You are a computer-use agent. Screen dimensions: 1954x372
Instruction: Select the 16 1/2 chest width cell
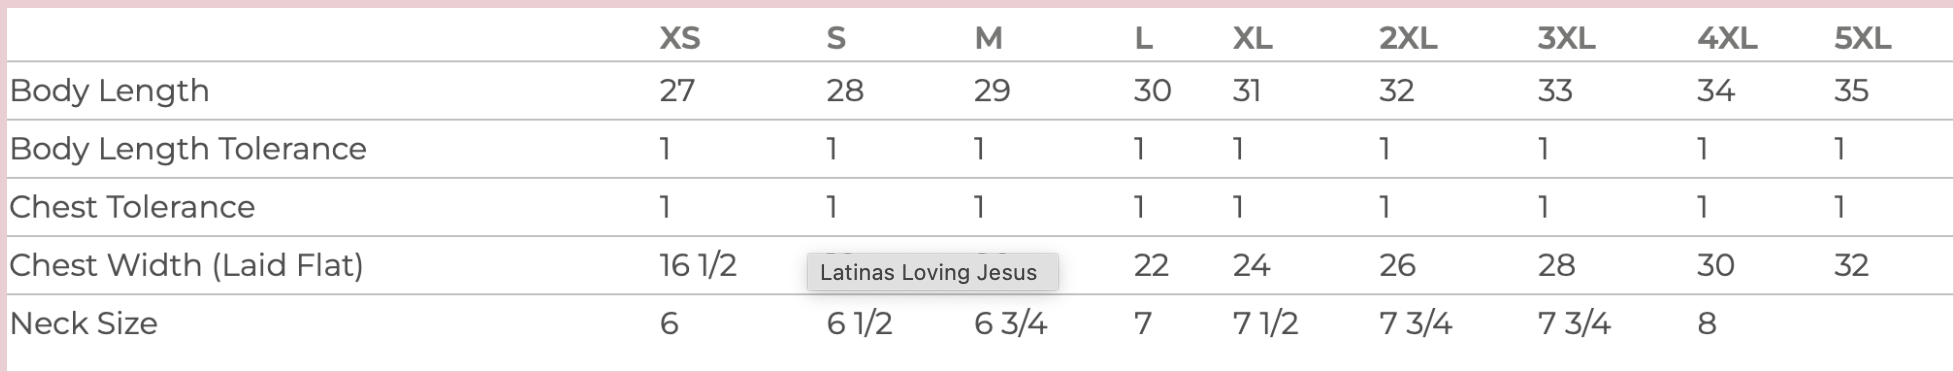[x=698, y=265]
